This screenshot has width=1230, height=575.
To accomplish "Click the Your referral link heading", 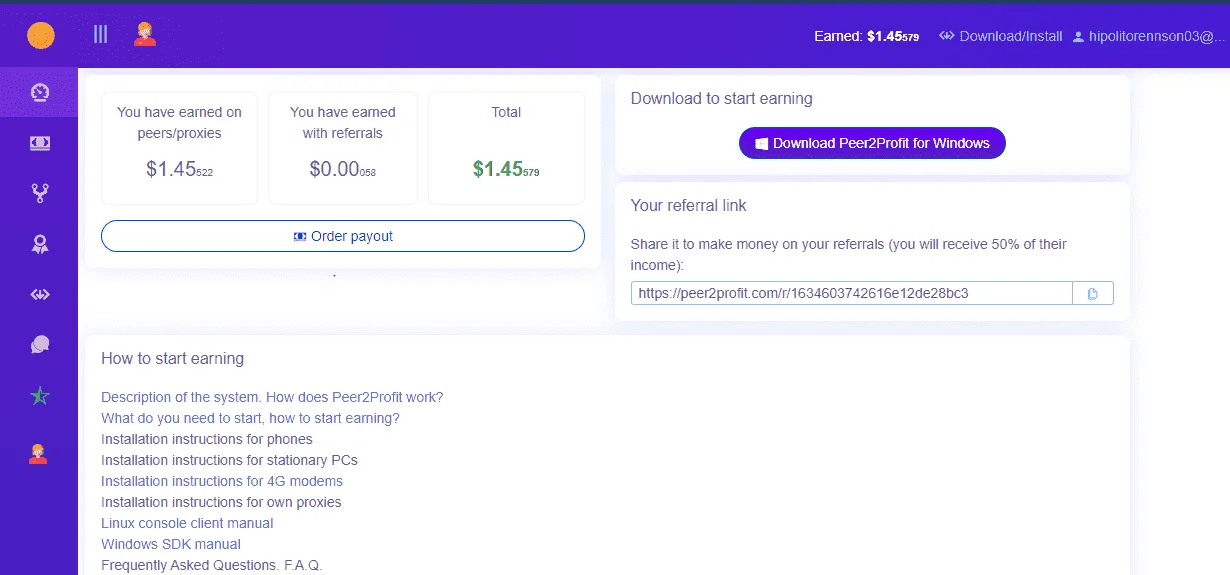I will click(689, 205).
